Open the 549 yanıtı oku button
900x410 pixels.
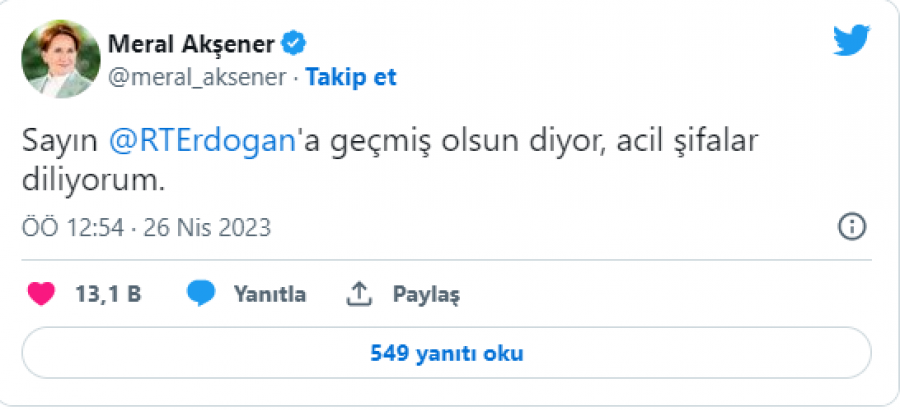click(x=446, y=353)
